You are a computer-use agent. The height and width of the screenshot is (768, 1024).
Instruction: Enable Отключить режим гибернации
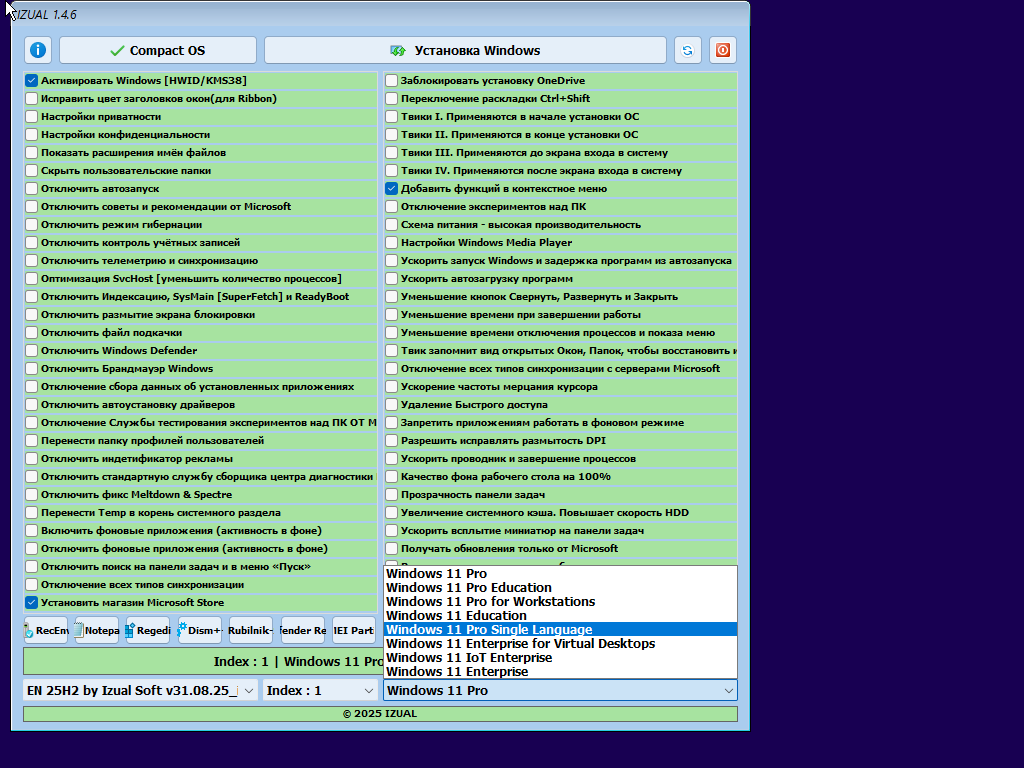[x=31, y=225]
